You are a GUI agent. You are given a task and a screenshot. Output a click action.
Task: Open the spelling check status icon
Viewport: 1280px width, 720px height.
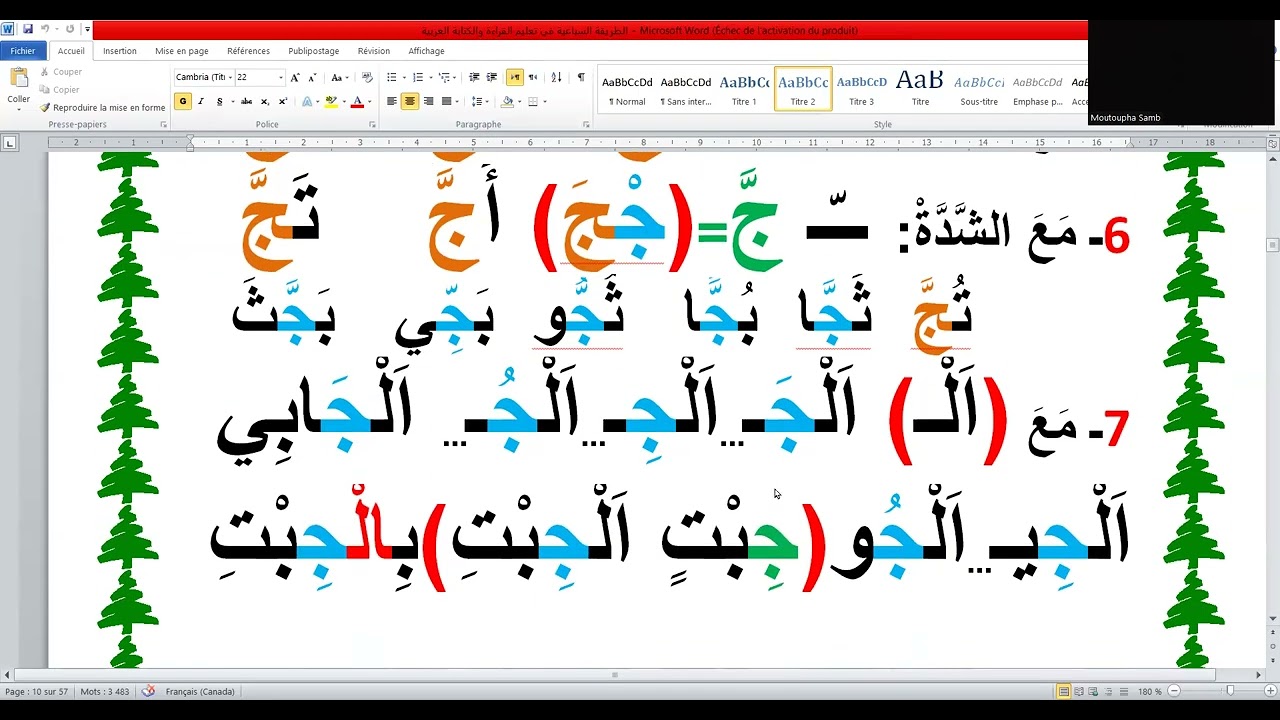coord(148,691)
